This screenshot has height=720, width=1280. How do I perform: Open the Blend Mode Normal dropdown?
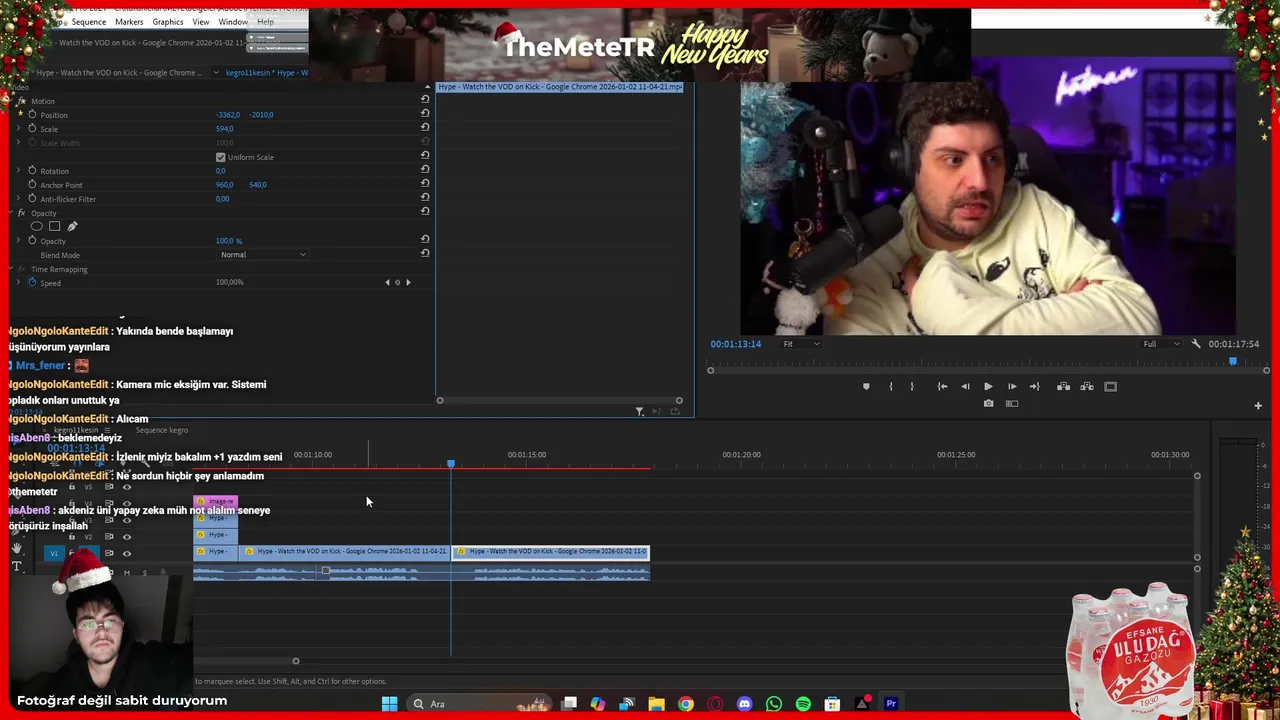pos(262,255)
